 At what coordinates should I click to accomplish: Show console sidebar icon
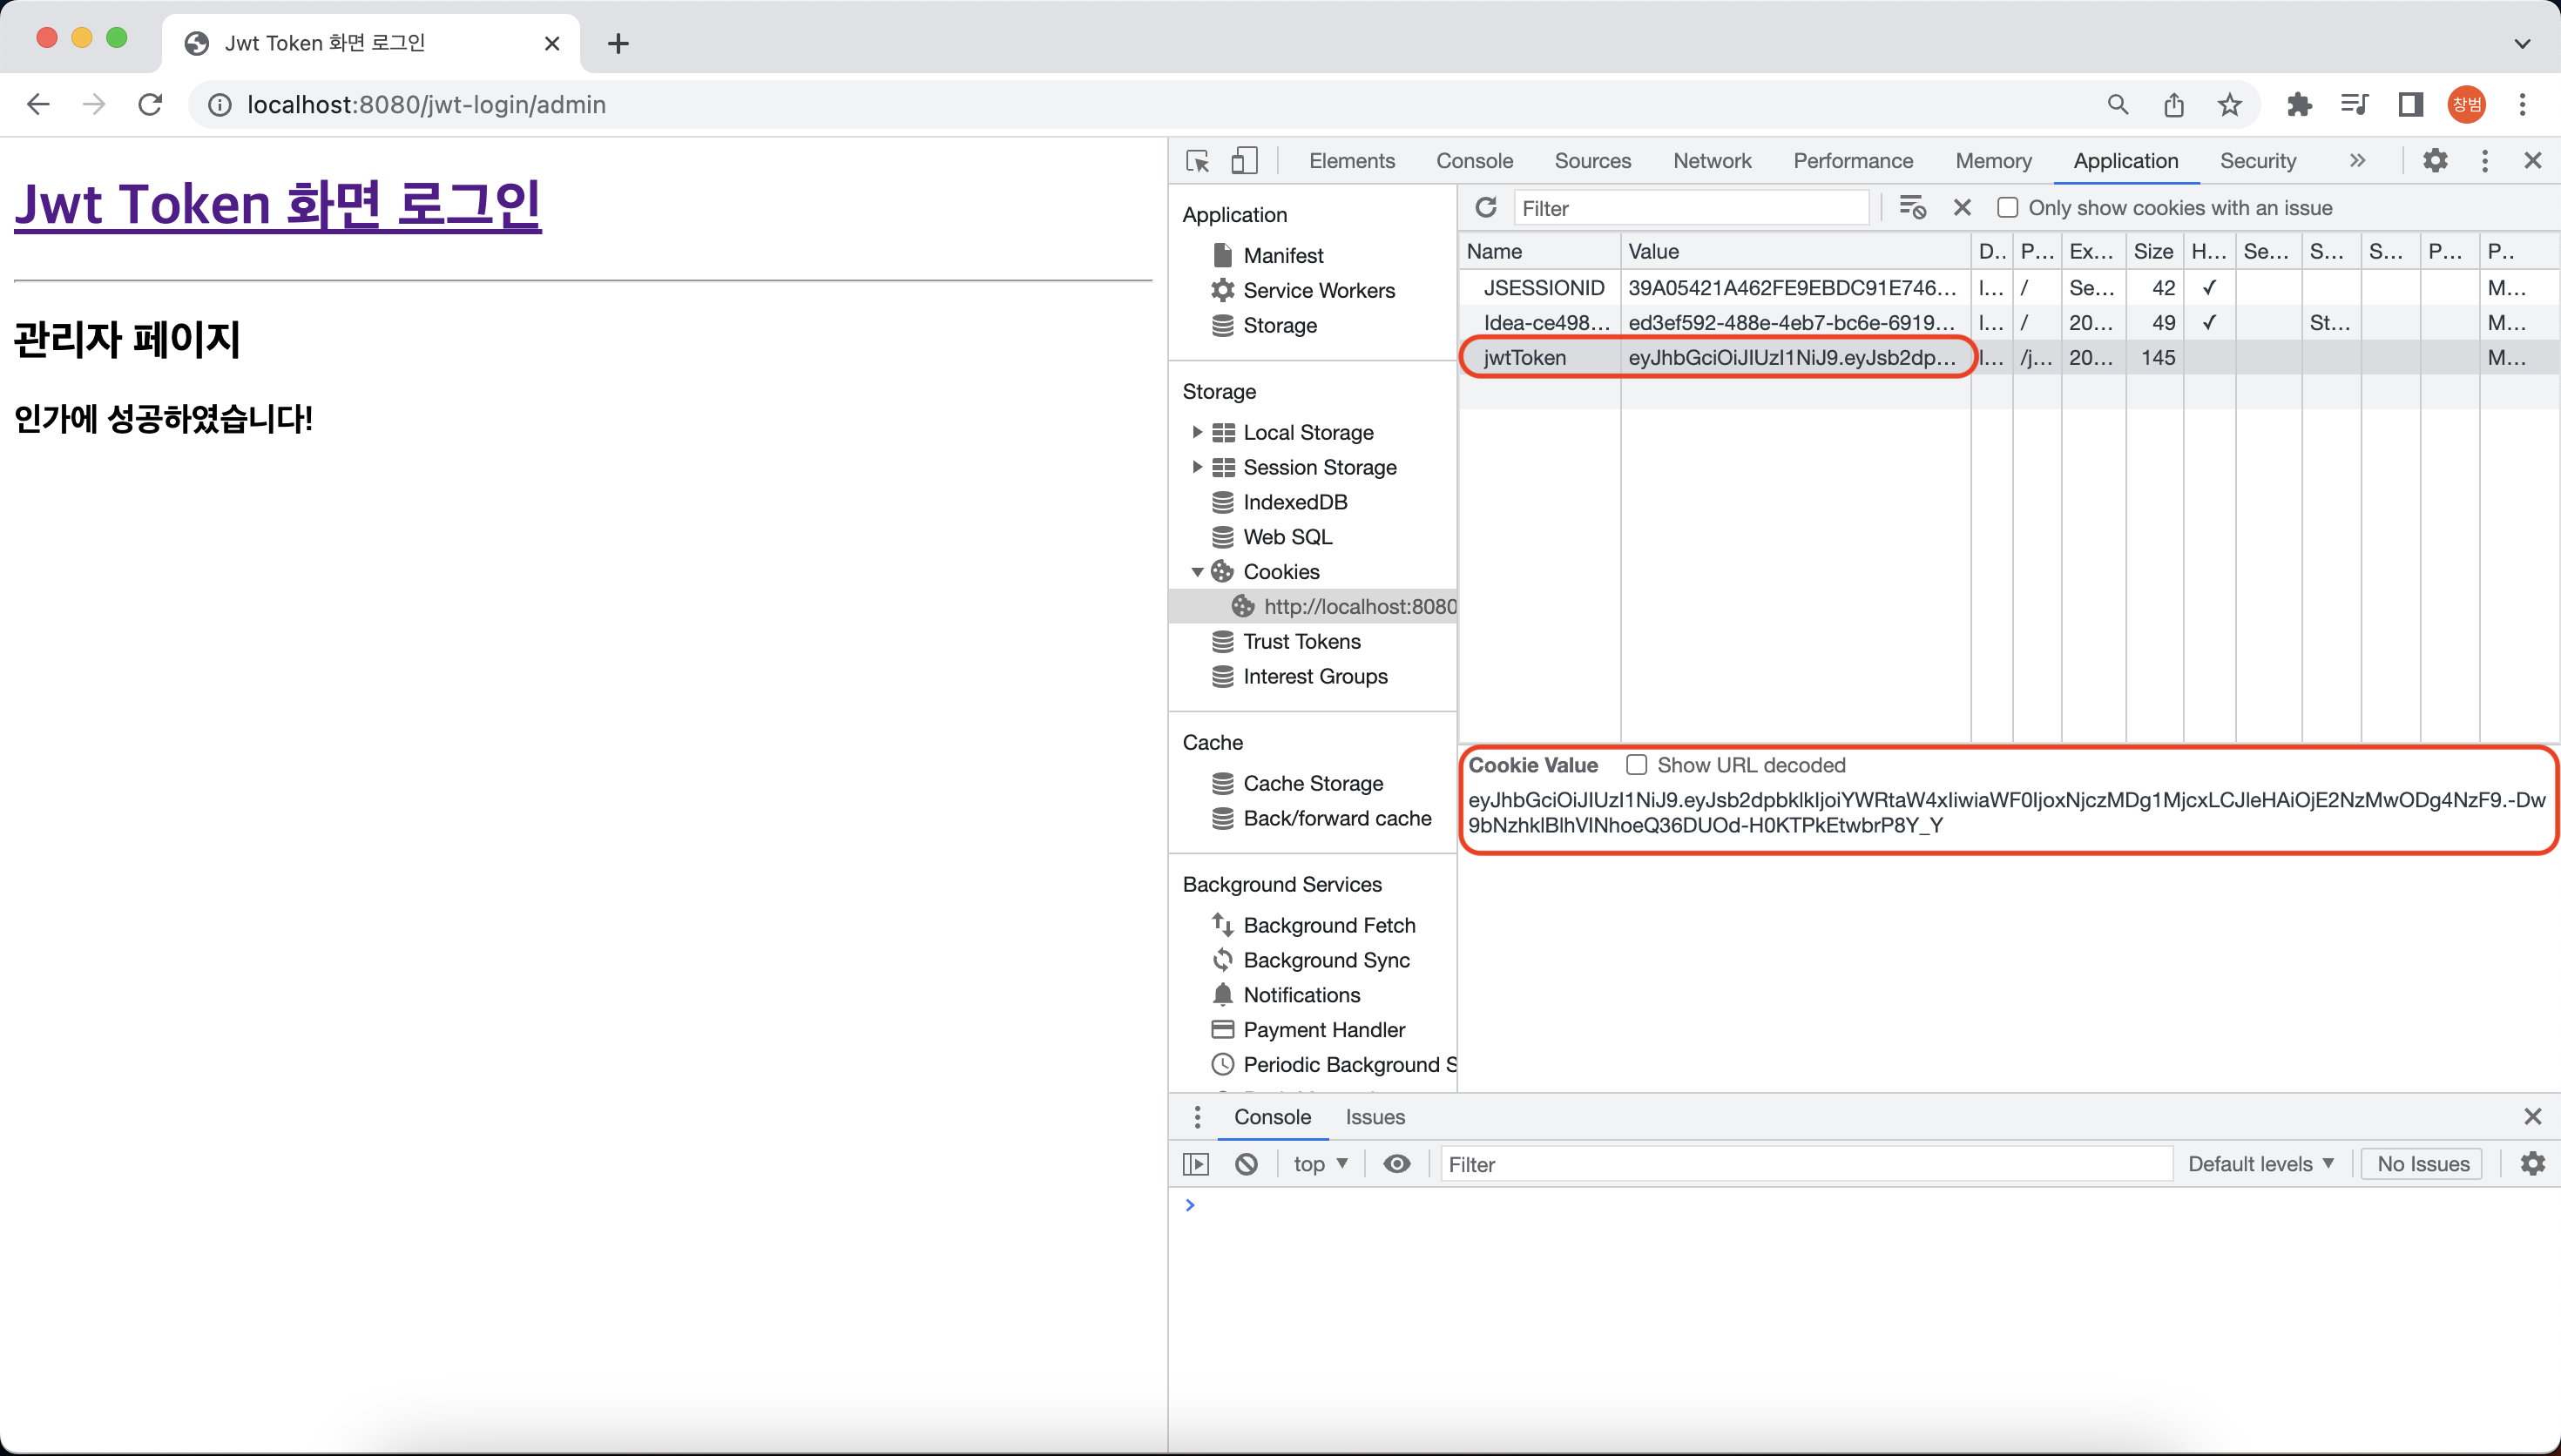(x=1196, y=1164)
